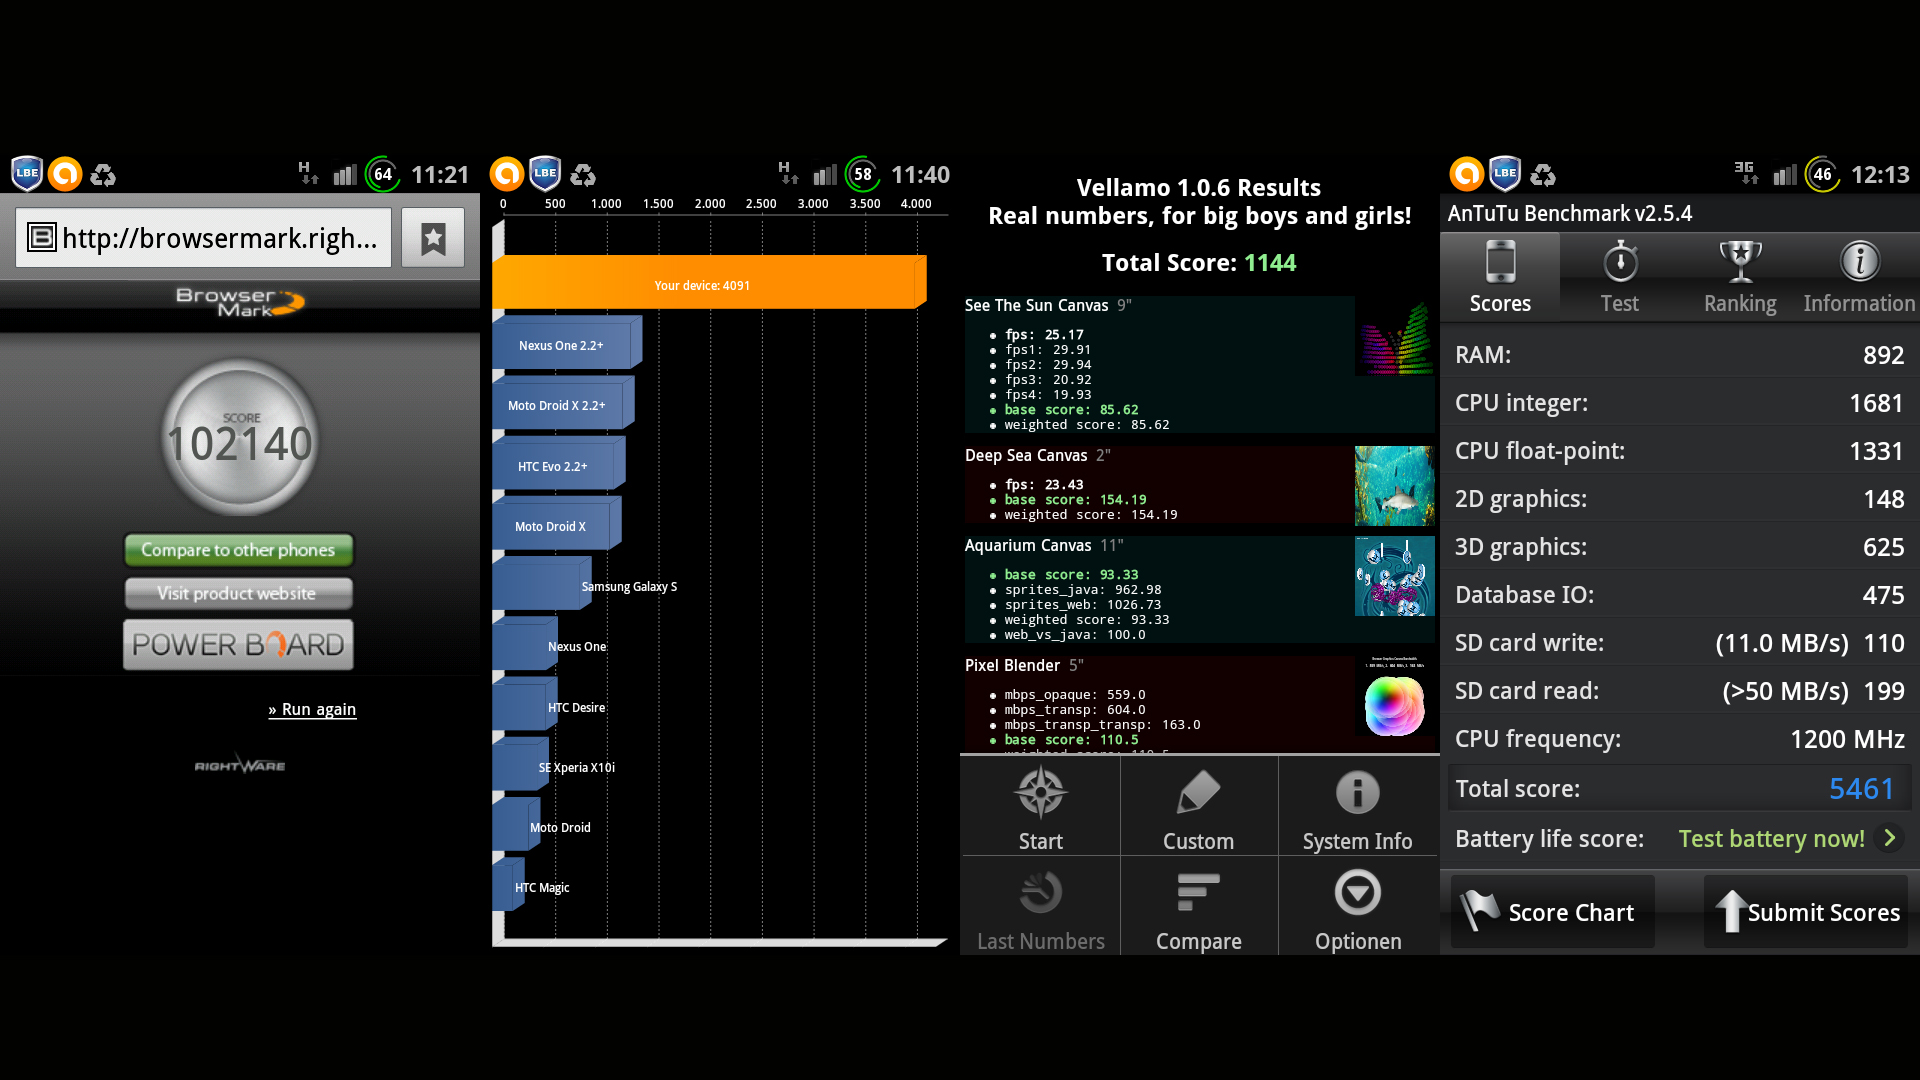
Task: Click Test battery now link
Action: point(1771,838)
